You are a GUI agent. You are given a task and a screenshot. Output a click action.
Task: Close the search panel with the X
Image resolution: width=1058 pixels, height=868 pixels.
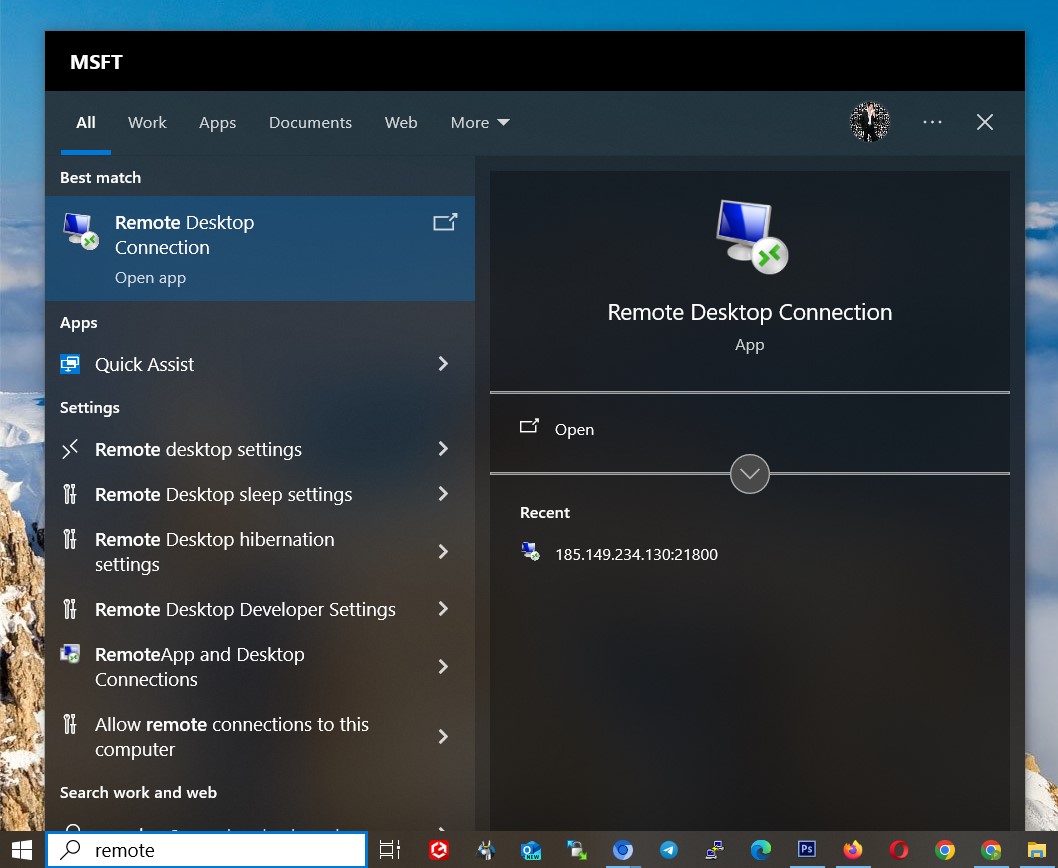coord(984,122)
